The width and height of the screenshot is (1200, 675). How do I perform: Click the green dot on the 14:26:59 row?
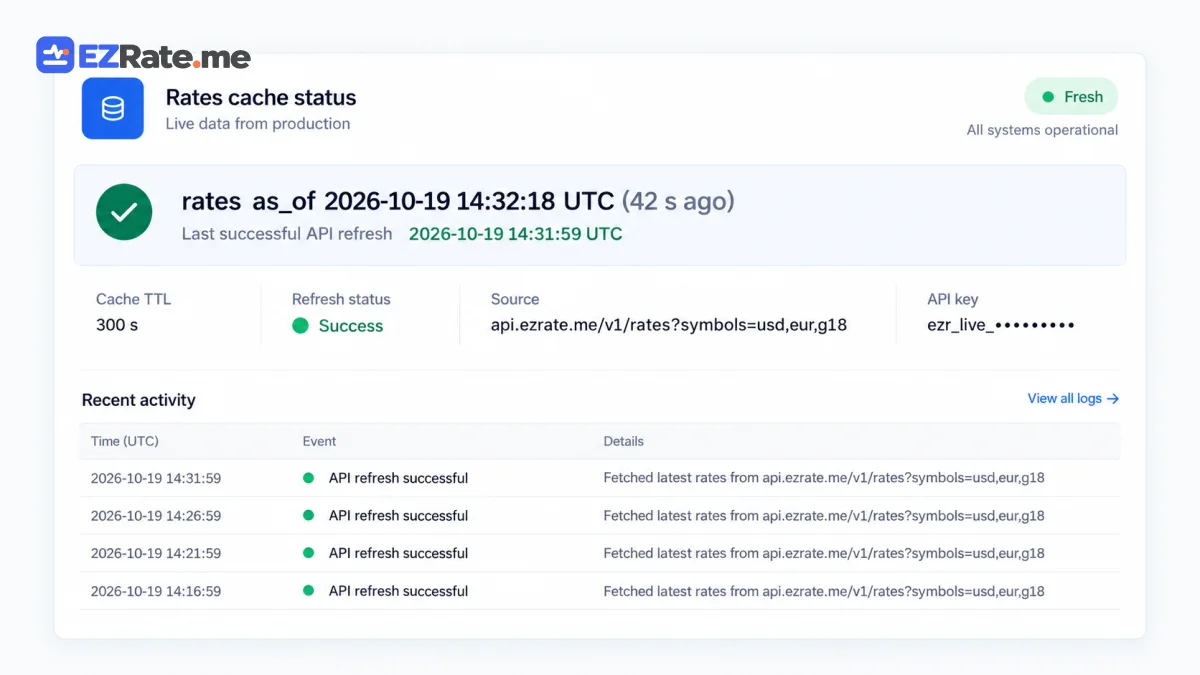[309, 515]
